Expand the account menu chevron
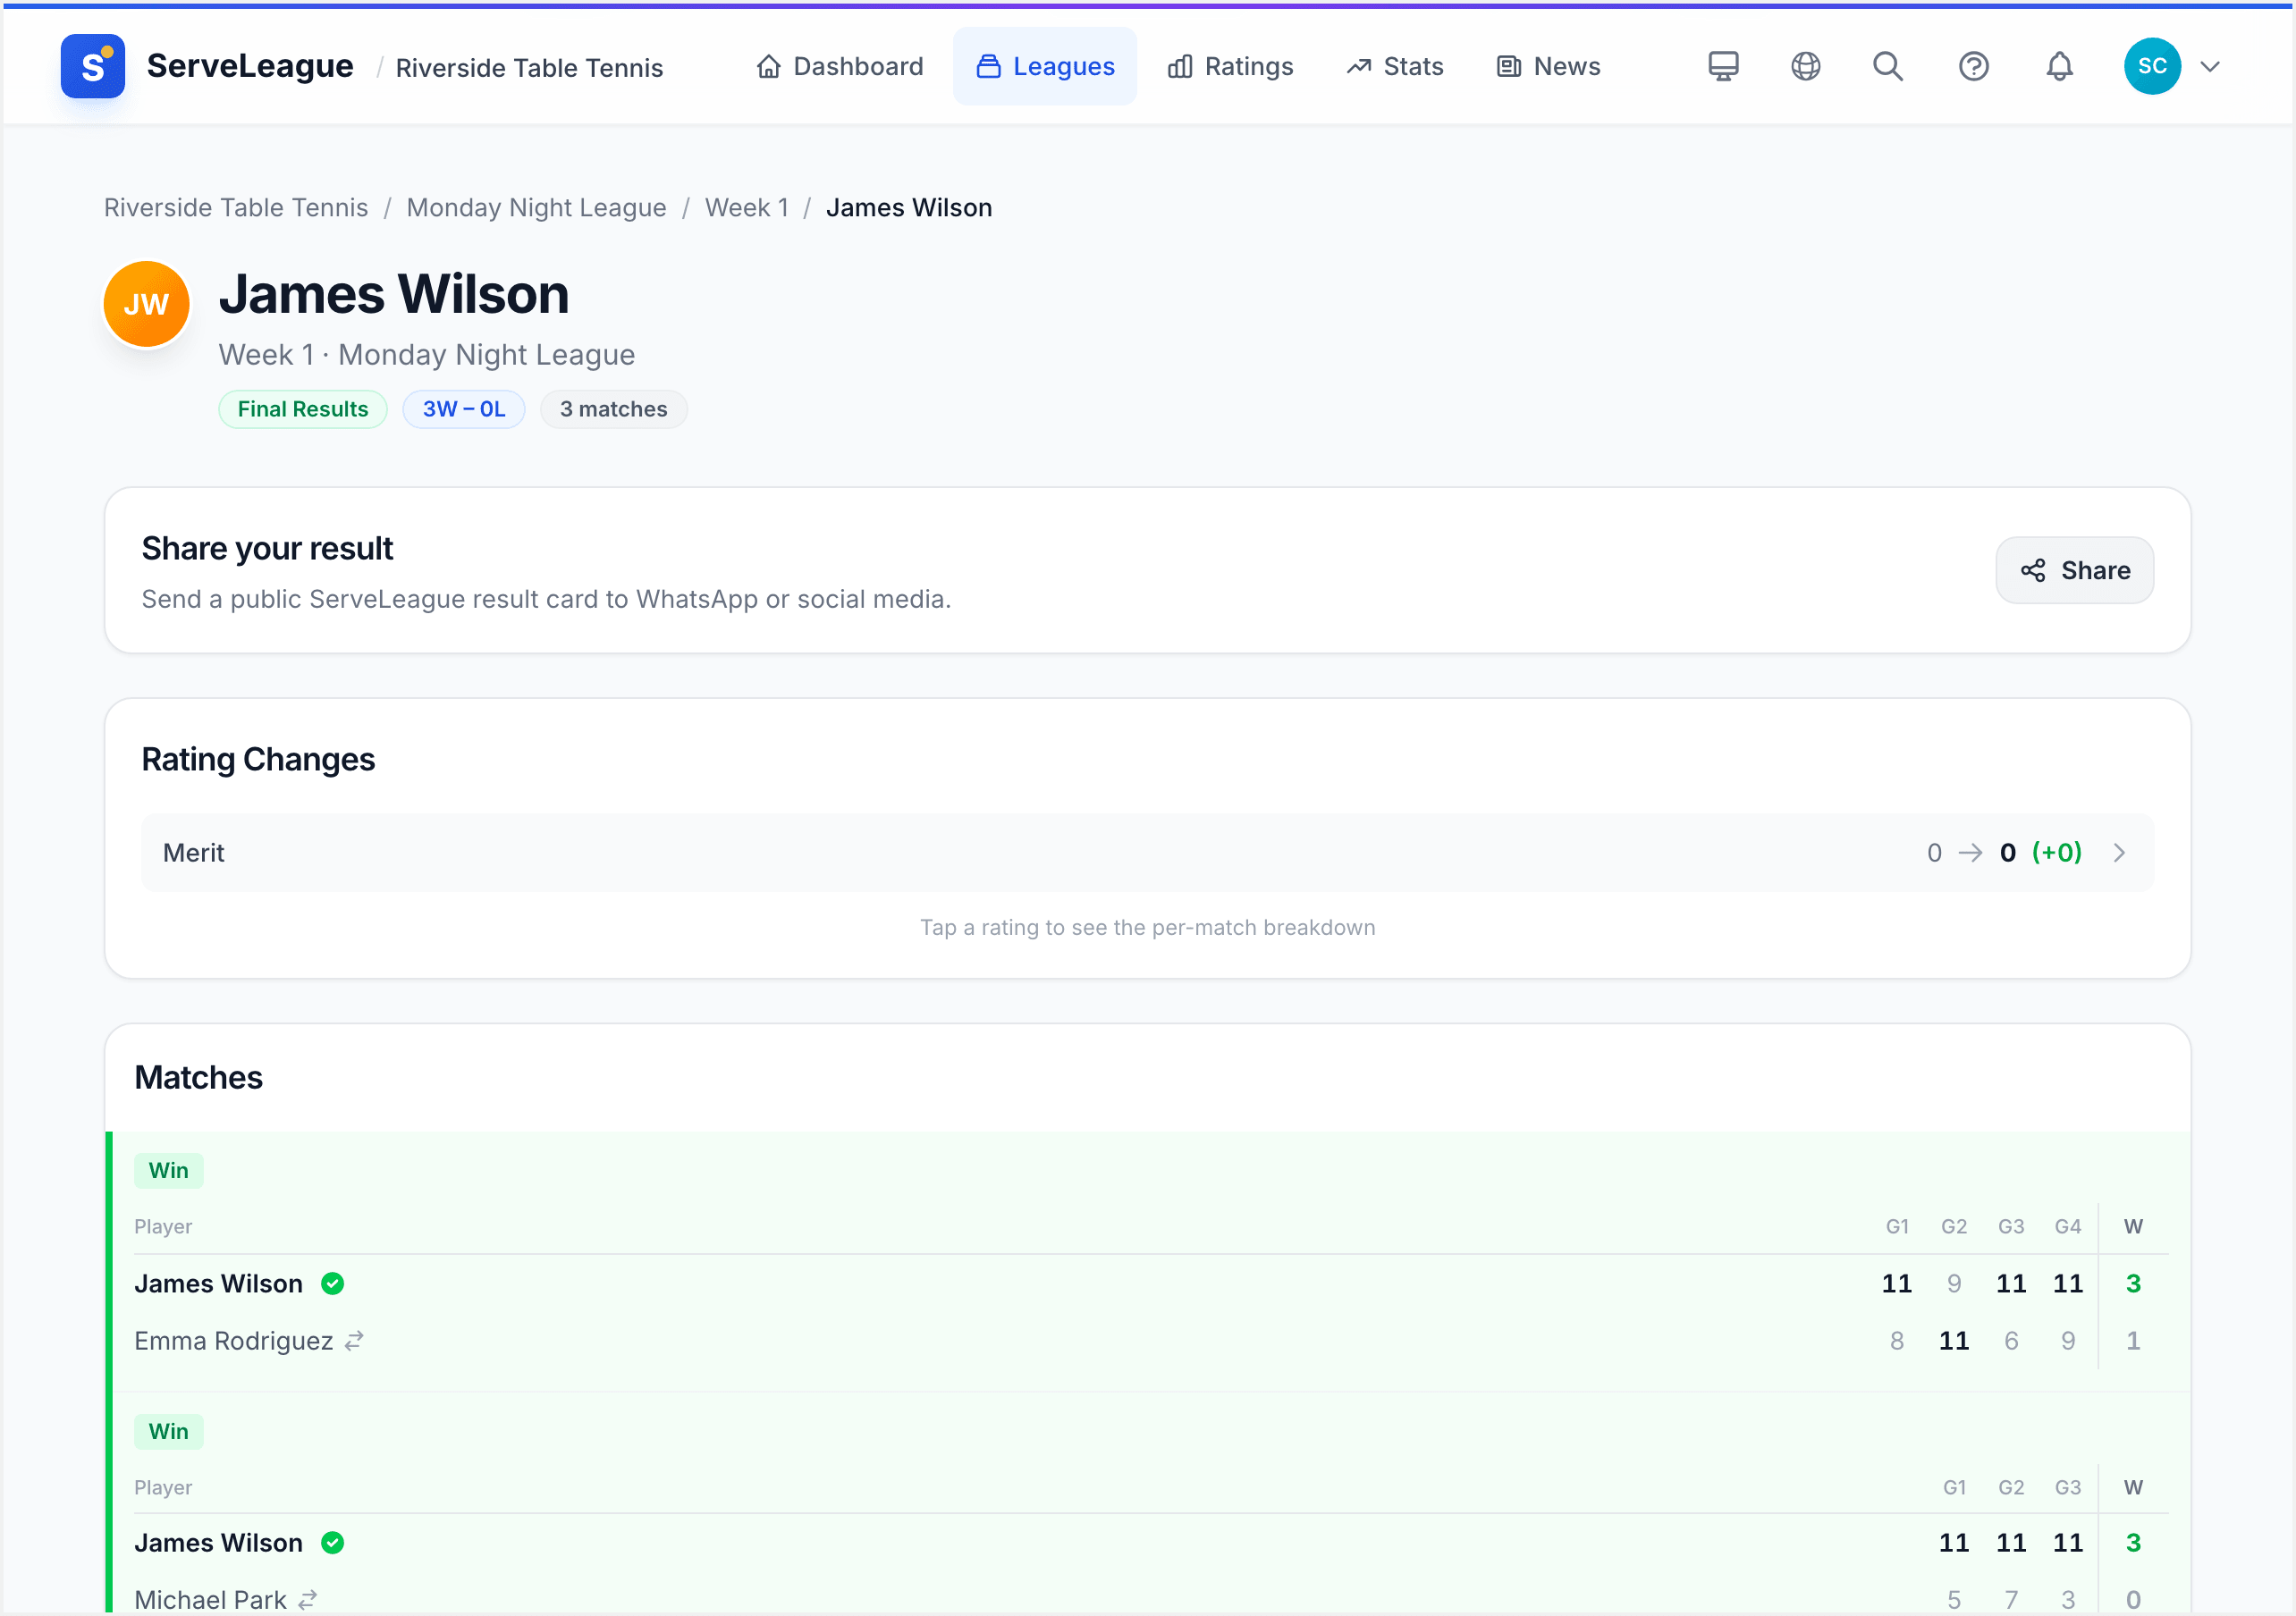This screenshot has height=1616, width=2296. (2211, 66)
